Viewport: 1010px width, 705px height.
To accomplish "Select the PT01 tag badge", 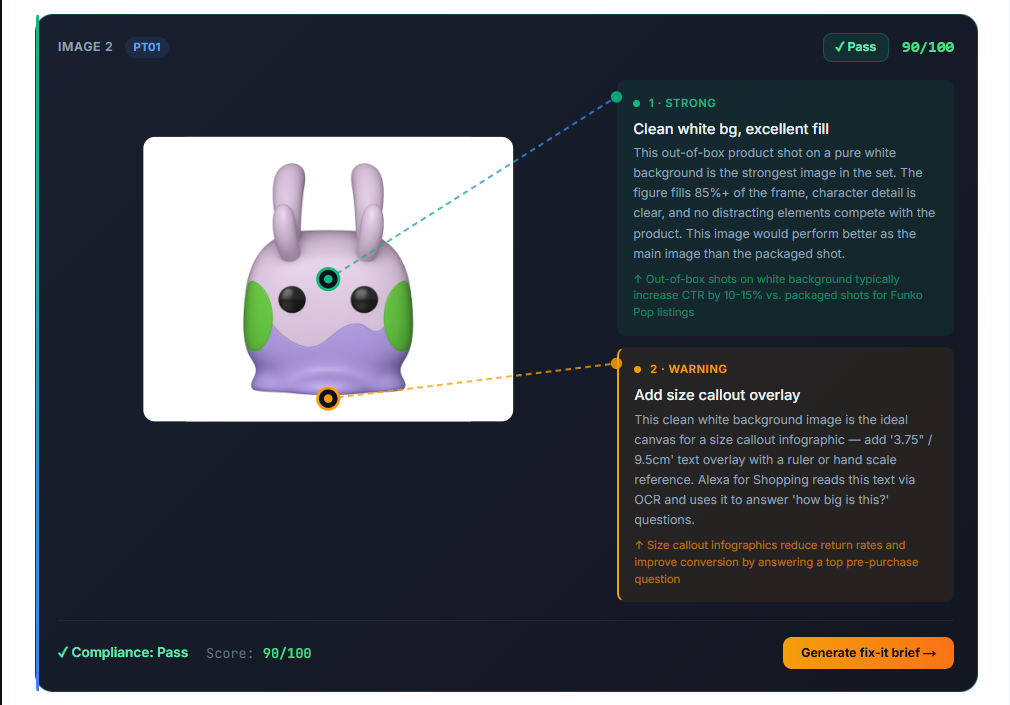I will coord(147,47).
